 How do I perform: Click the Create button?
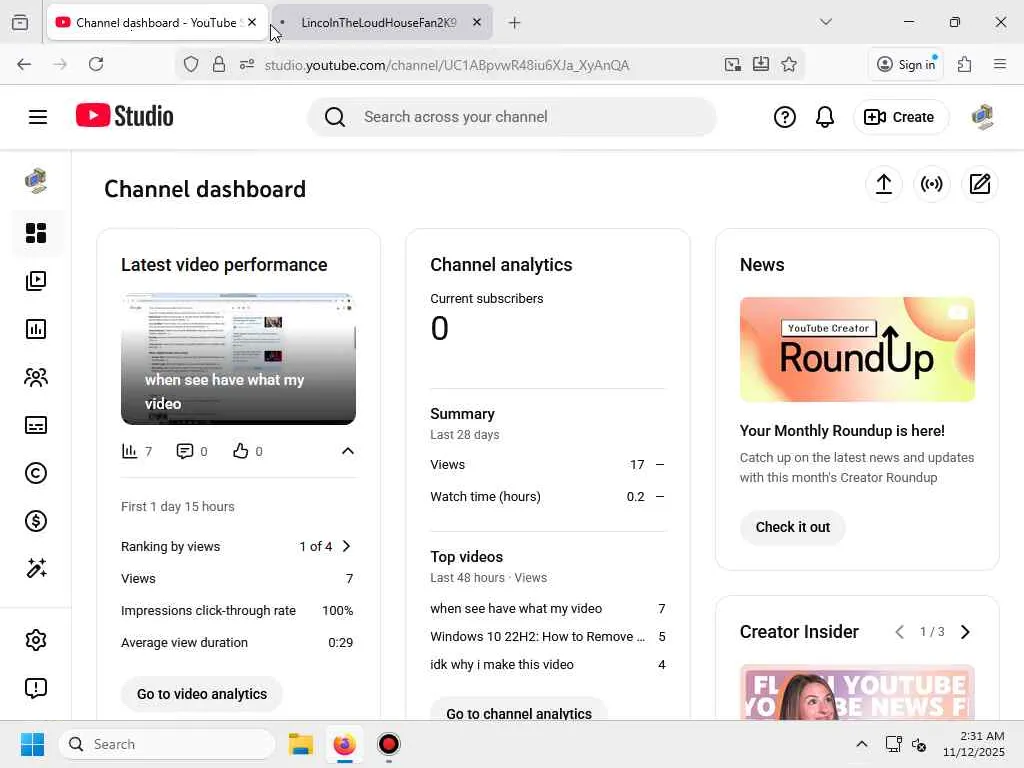pos(901,117)
